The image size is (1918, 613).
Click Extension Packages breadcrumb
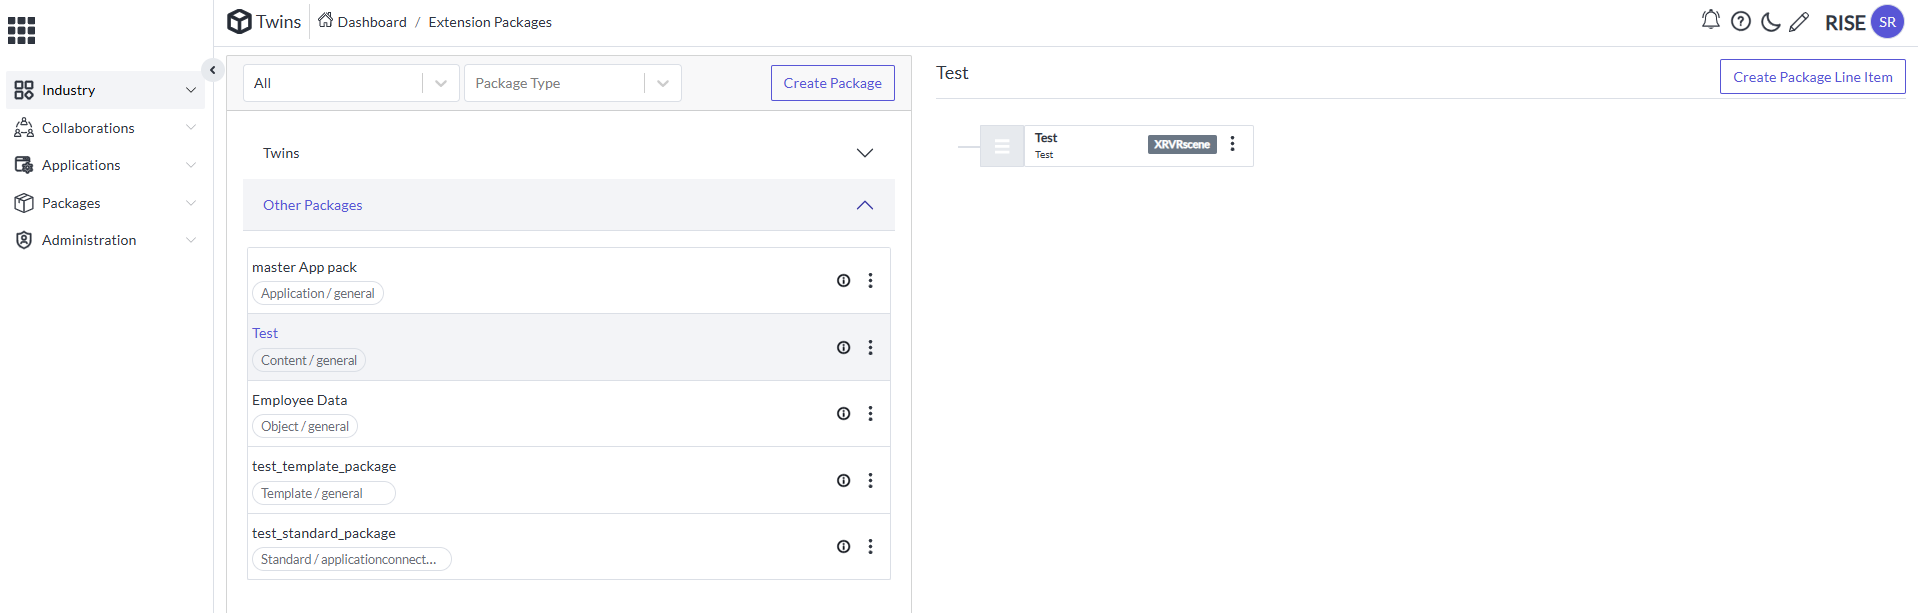490,22
